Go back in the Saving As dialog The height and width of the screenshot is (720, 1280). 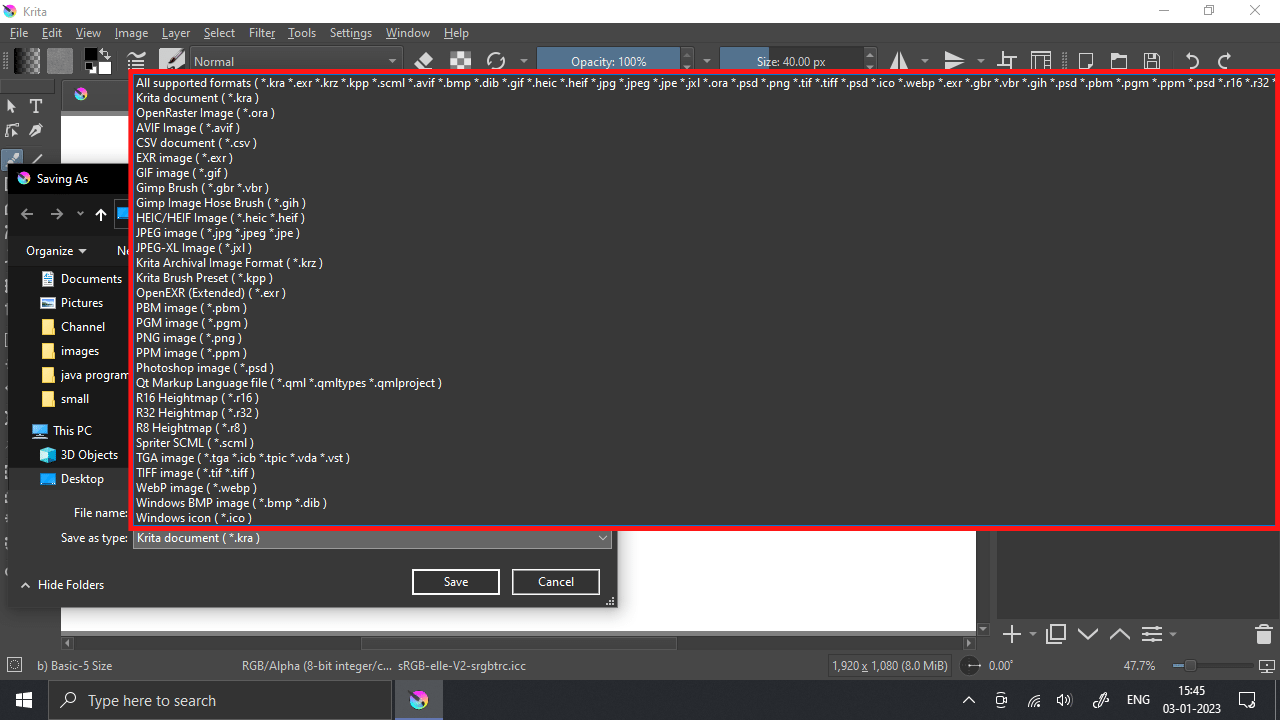[27, 214]
